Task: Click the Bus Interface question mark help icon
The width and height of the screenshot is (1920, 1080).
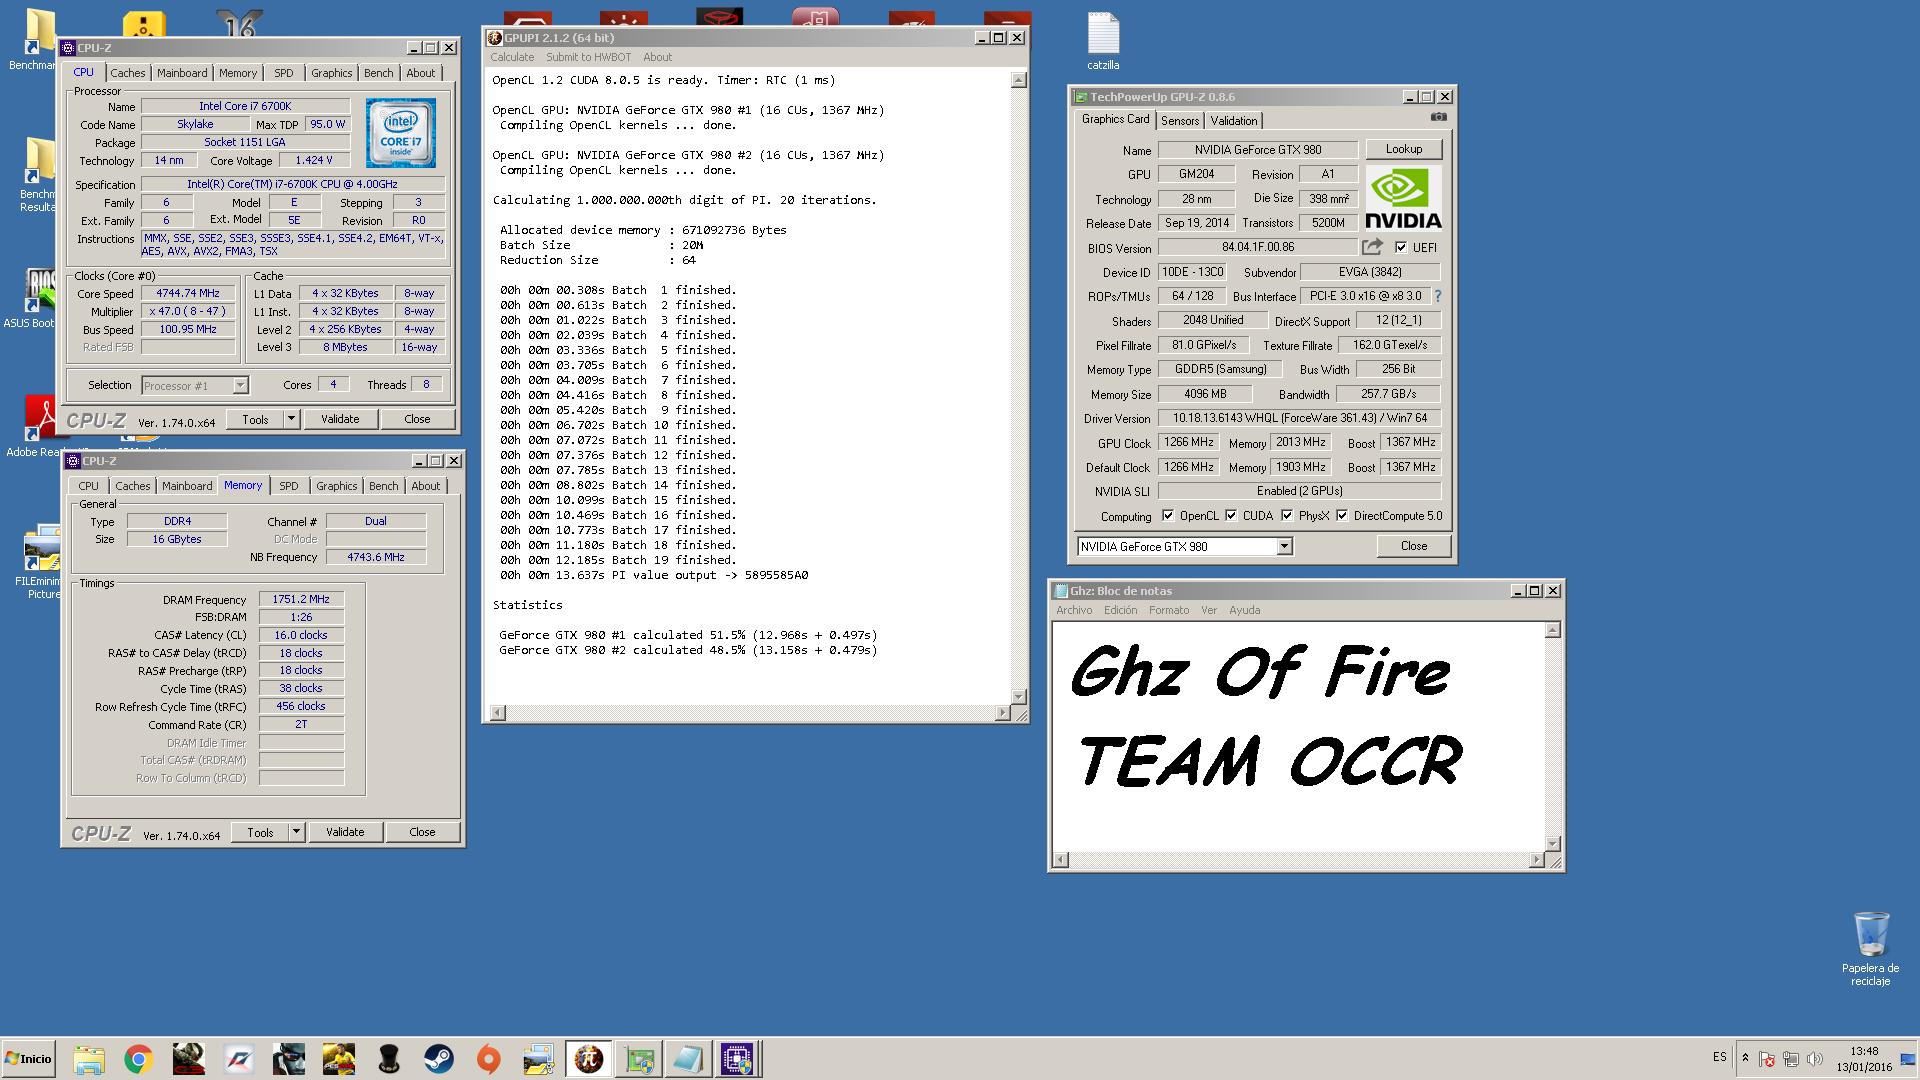Action: pyautogui.click(x=1438, y=296)
